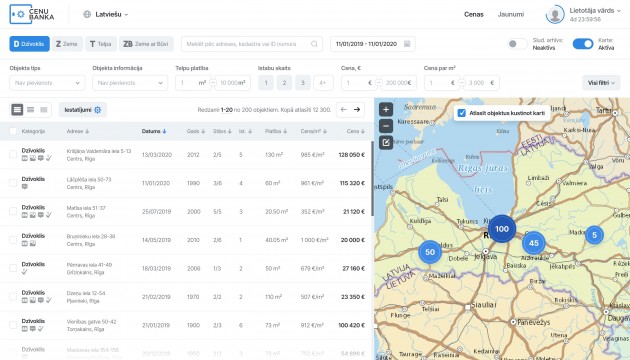
Task: Click the Vienības gatve 50-42 address
Action: (91, 321)
